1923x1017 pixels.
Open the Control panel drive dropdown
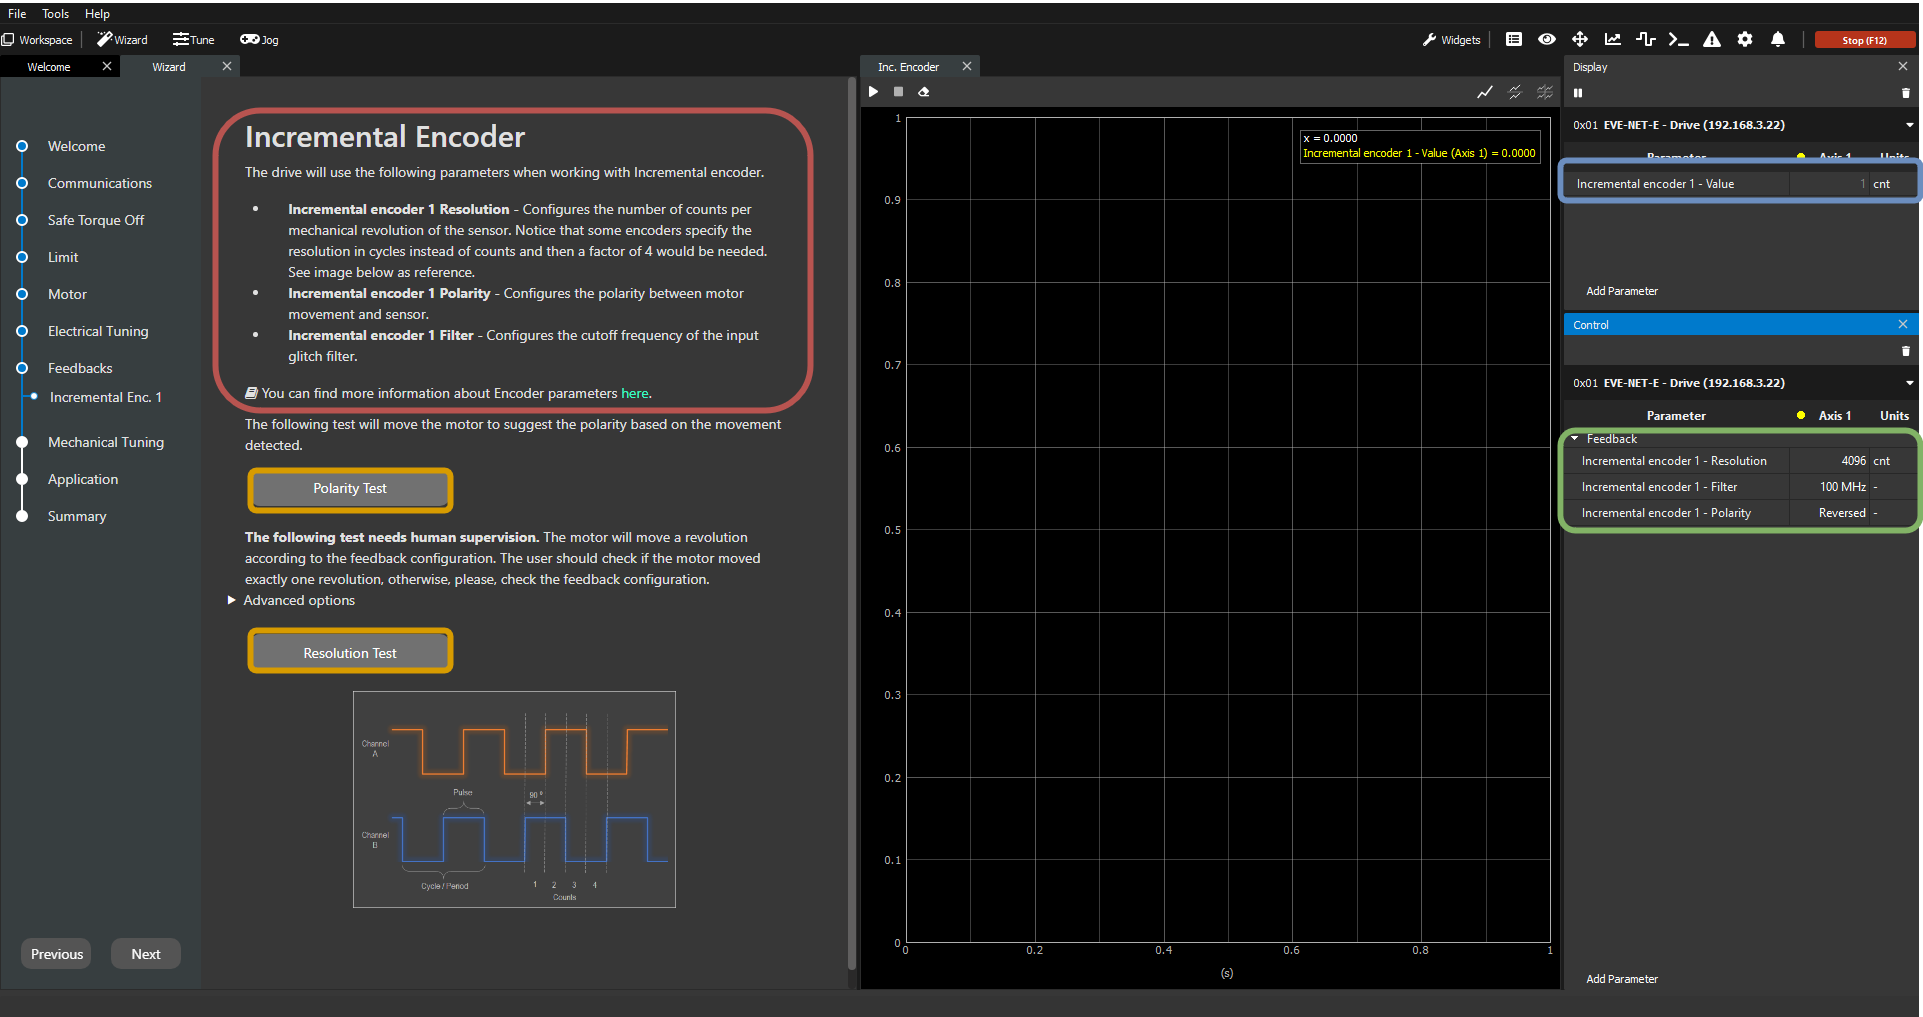point(1909,383)
